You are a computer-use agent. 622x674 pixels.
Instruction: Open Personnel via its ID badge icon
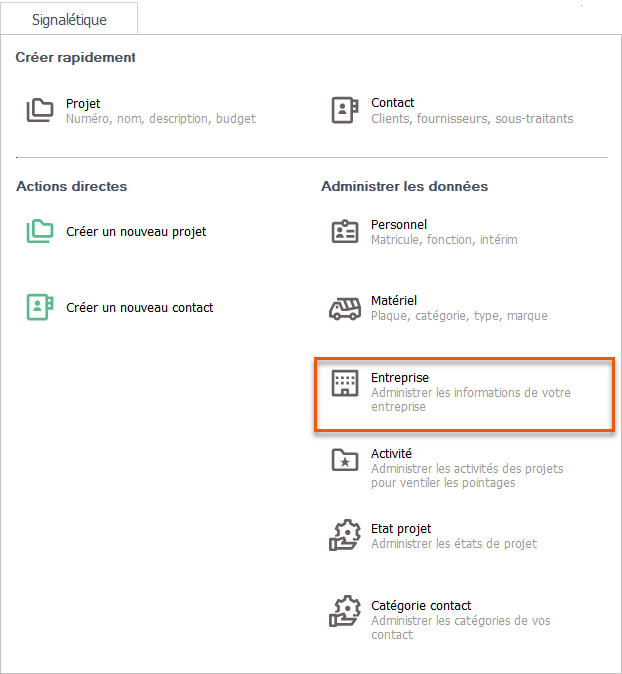click(x=344, y=232)
